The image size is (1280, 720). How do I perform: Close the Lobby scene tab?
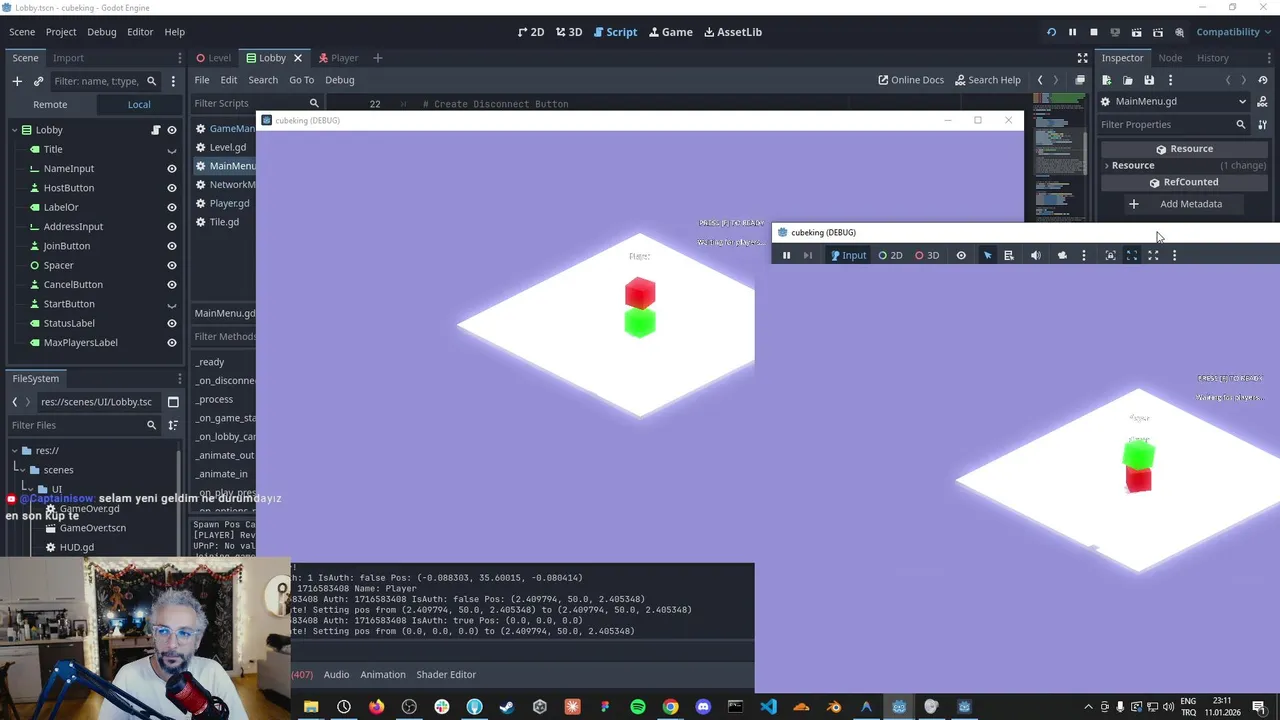click(x=297, y=58)
